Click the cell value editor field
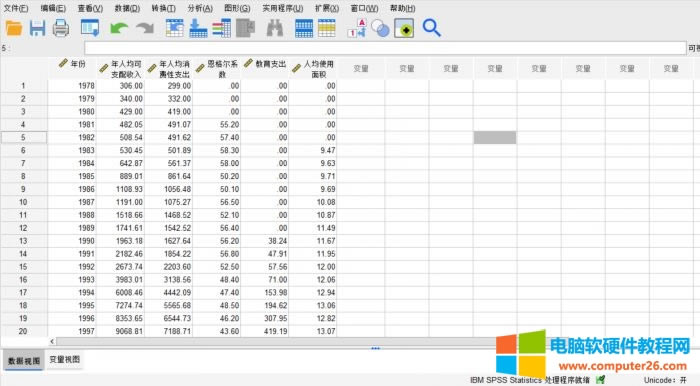 pyautogui.click(x=385, y=48)
